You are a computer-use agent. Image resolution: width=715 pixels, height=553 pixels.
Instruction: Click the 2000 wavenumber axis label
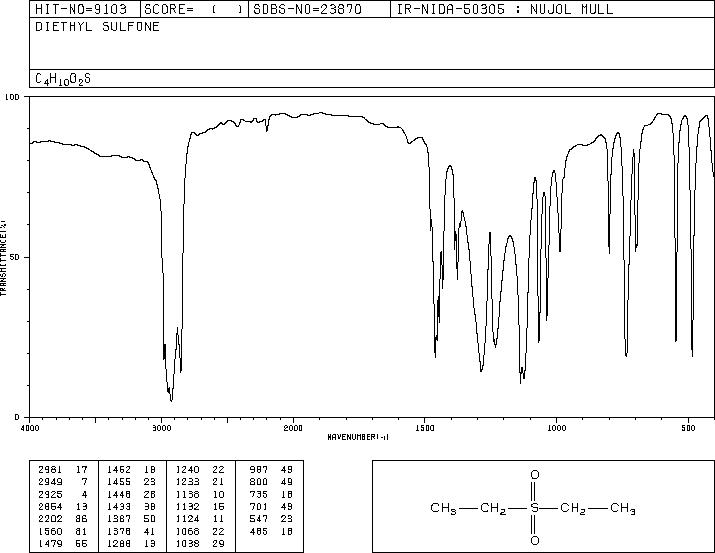(293, 428)
